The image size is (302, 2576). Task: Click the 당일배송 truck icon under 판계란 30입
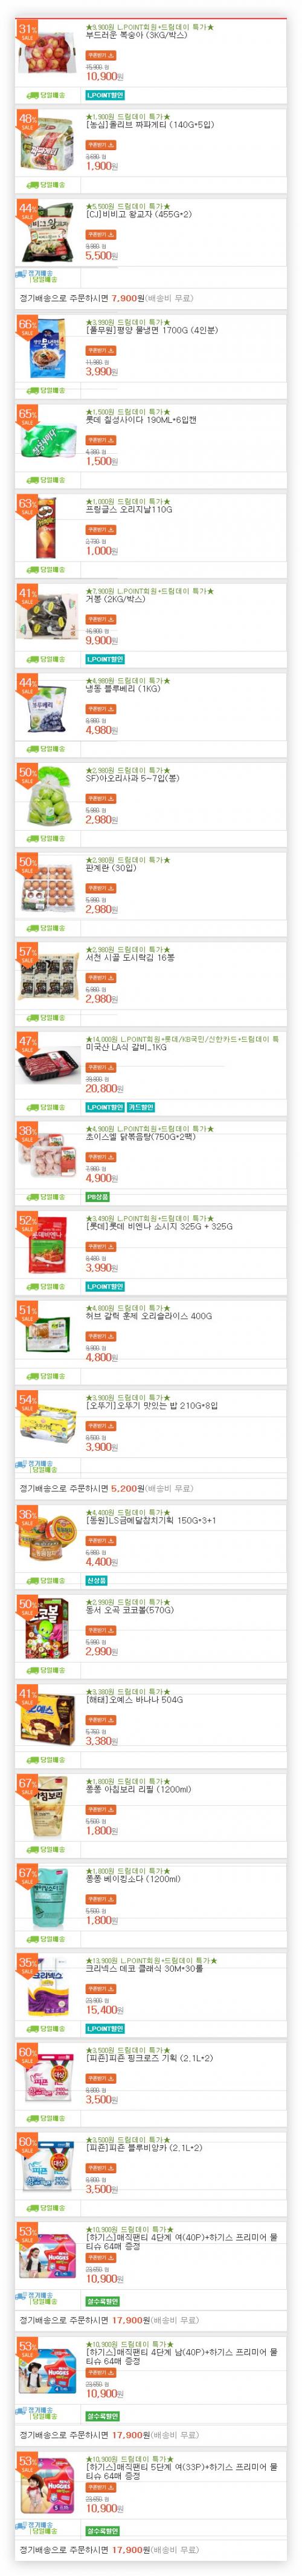[x=33, y=928]
